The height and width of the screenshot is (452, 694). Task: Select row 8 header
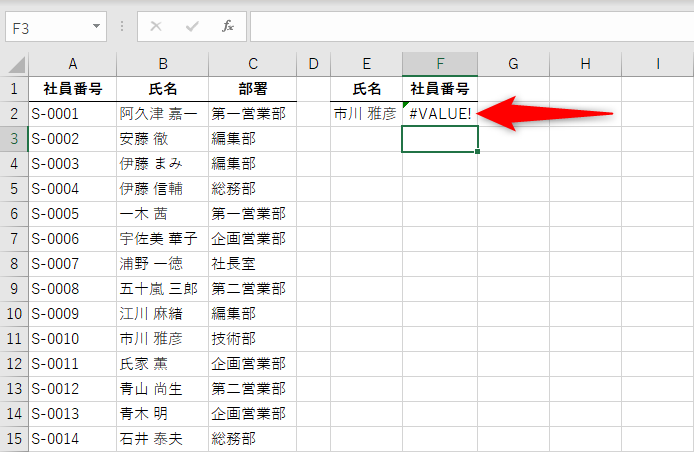click(14, 264)
